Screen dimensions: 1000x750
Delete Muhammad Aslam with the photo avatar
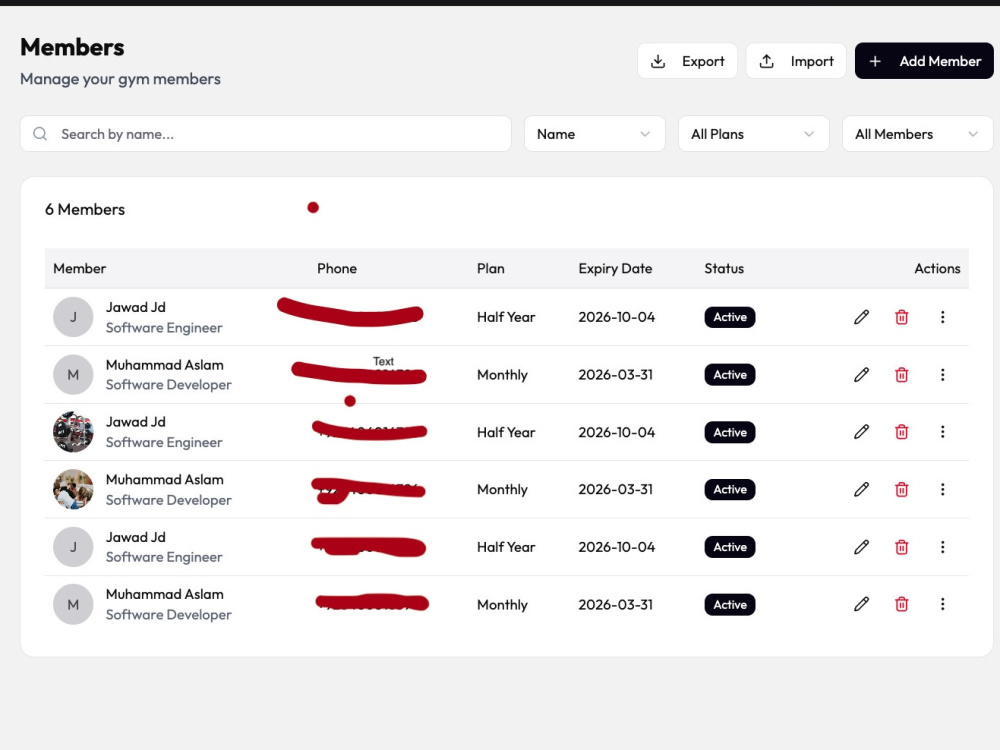901,489
